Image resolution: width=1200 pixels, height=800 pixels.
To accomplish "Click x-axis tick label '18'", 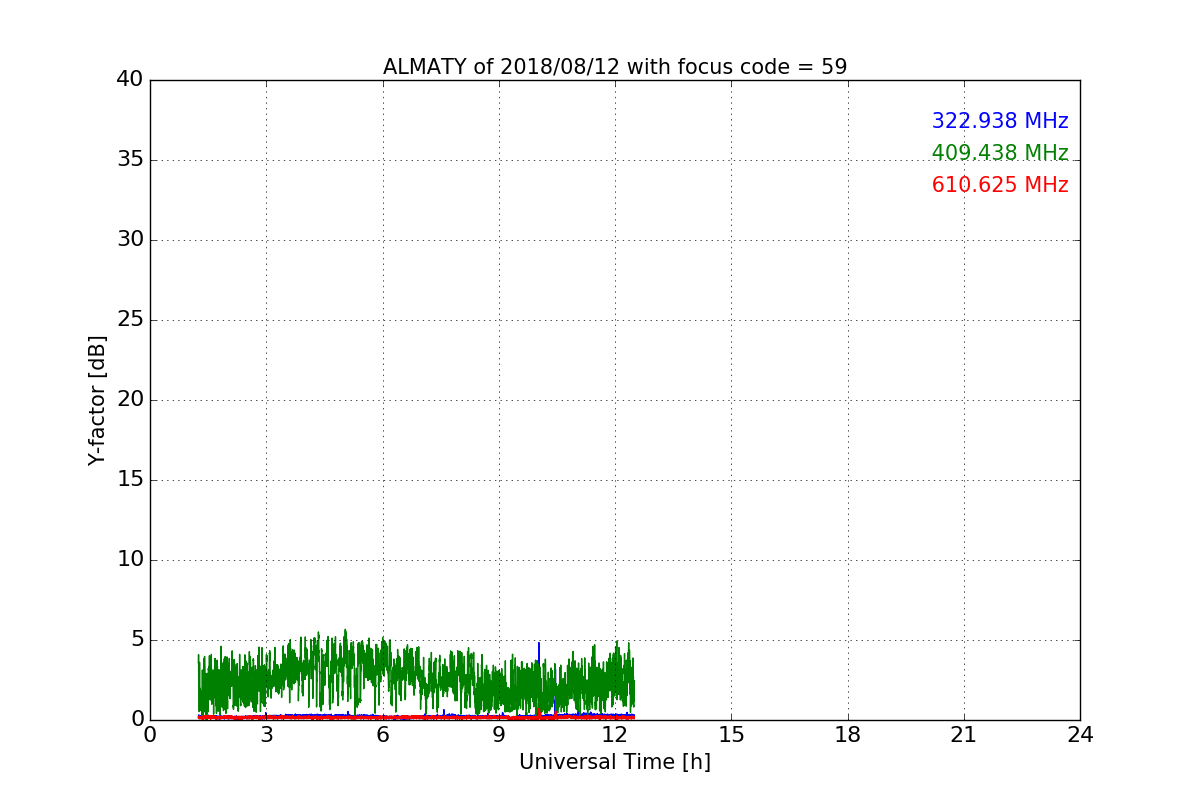I will [848, 735].
